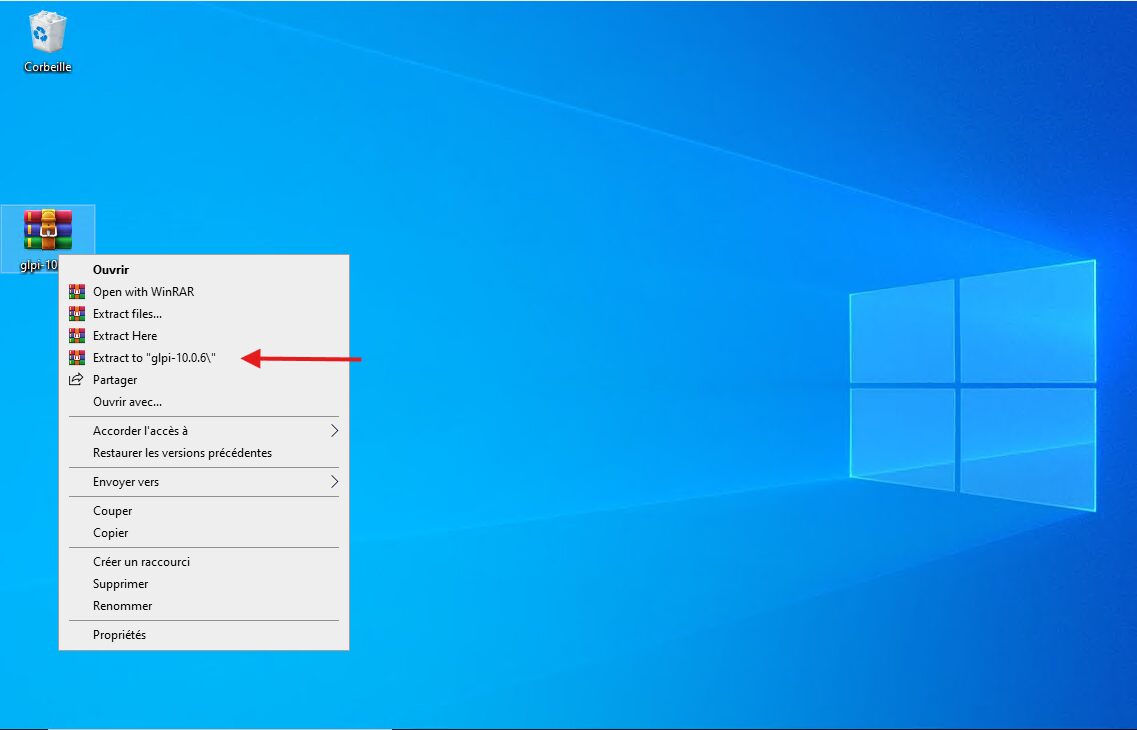Image resolution: width=1137 pixels, height=730 pixels.
Task: Select Extract files... option
Action: pyautogui.click(x=204, y=314)
